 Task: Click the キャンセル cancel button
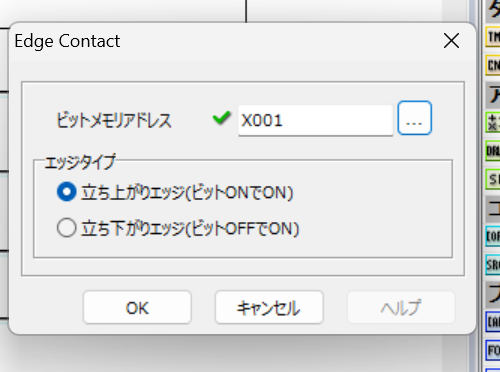pos(269,307)
